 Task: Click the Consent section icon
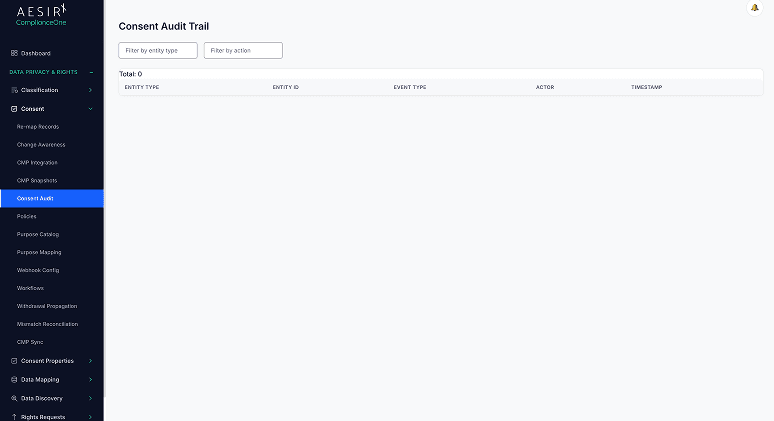tap(13, 108)
